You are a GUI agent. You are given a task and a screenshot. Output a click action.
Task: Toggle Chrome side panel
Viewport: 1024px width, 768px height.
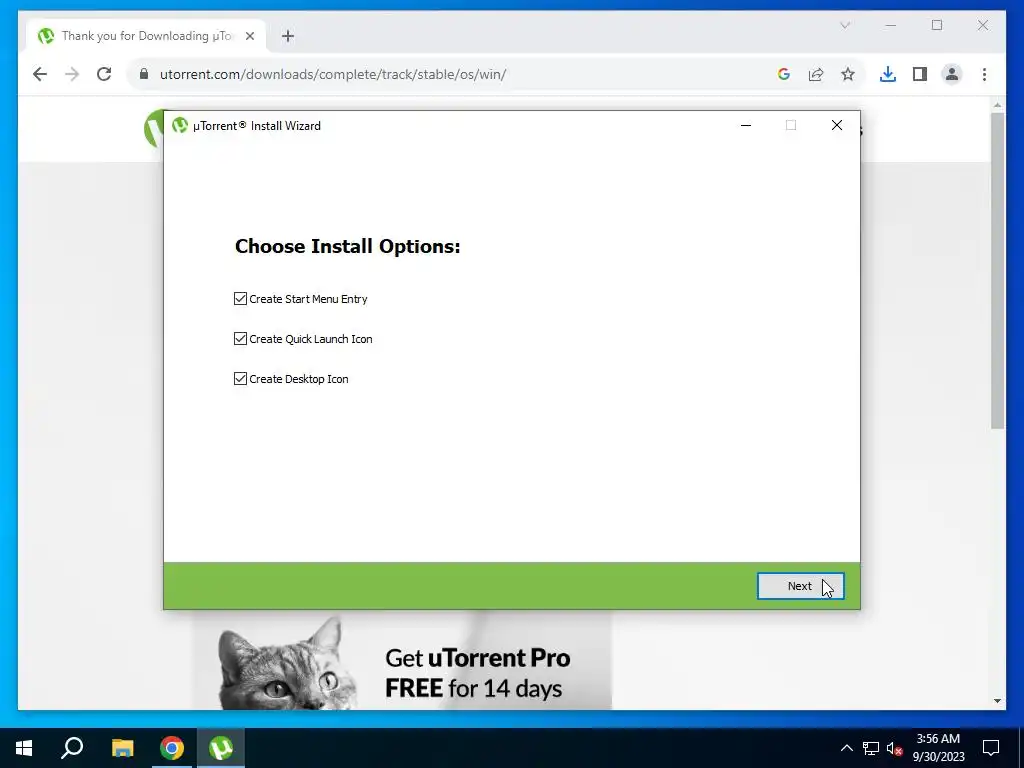pos(920,74)
